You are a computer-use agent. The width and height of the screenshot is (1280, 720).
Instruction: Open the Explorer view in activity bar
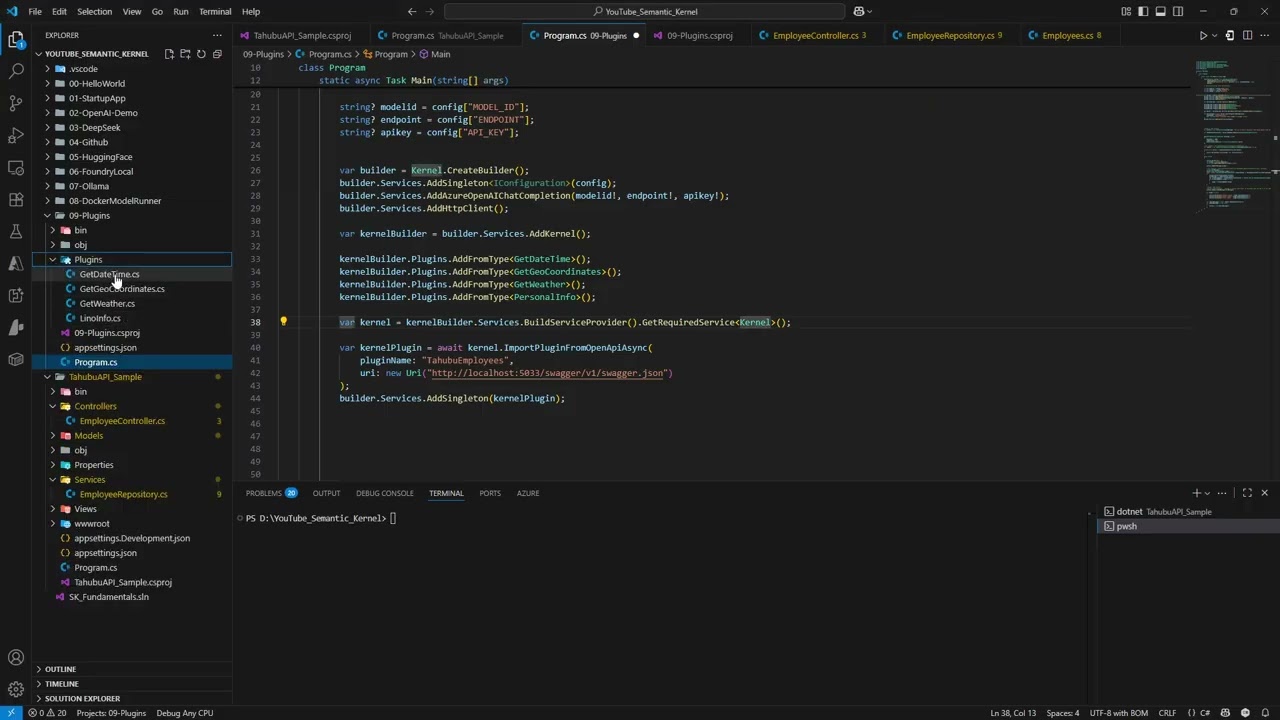click(x=16, y=40)
